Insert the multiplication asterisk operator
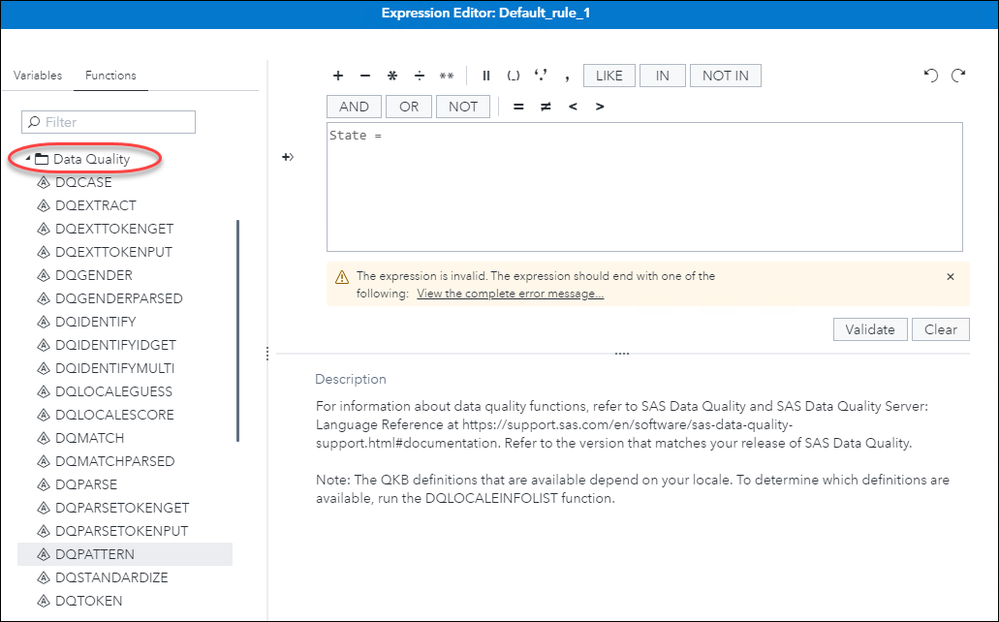This screenshot has height=622, width=999. [392, 76]
